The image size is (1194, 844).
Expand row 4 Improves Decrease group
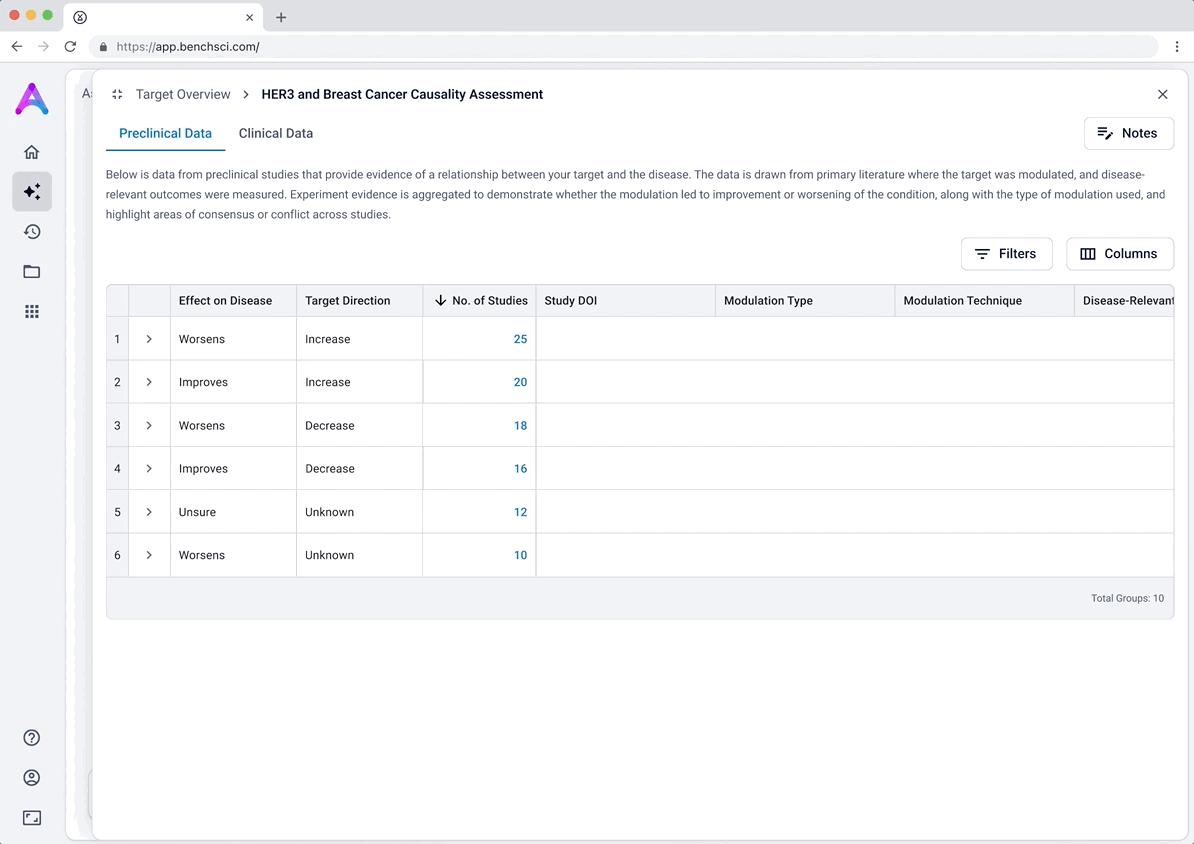(149, 468)
